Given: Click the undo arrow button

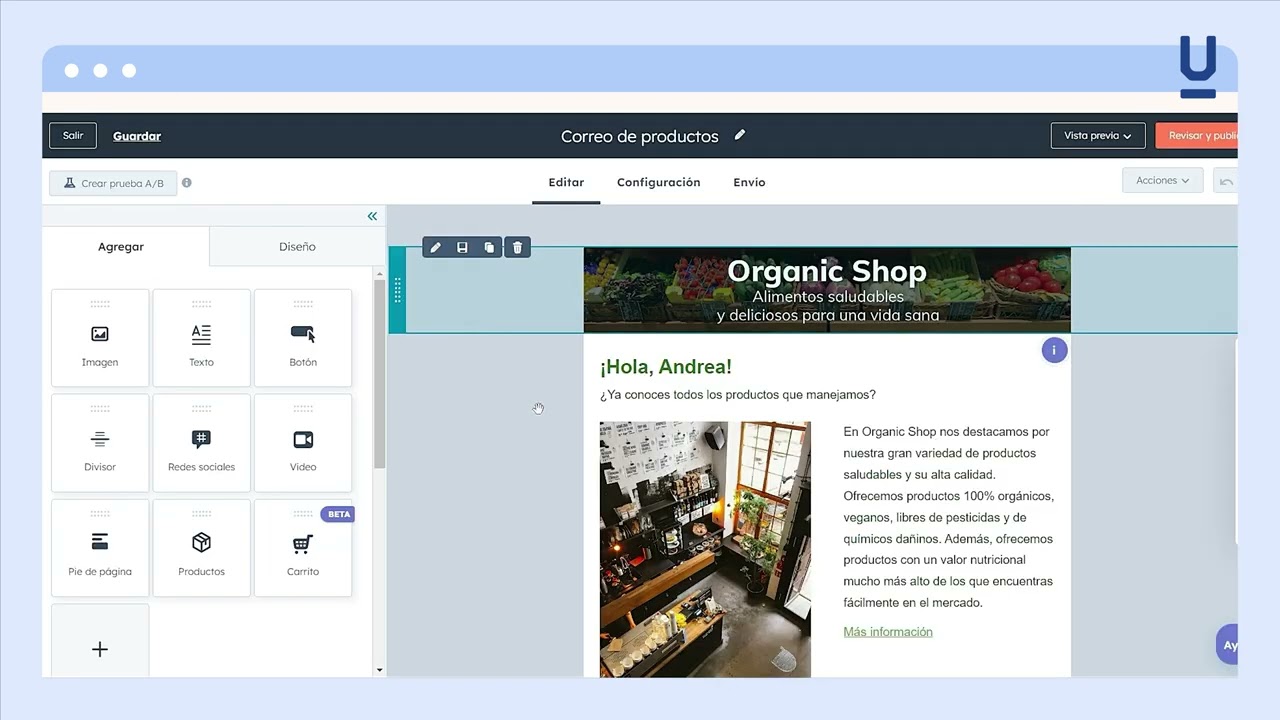Looking at the screenshot, I should click(x=1225, y=181).
